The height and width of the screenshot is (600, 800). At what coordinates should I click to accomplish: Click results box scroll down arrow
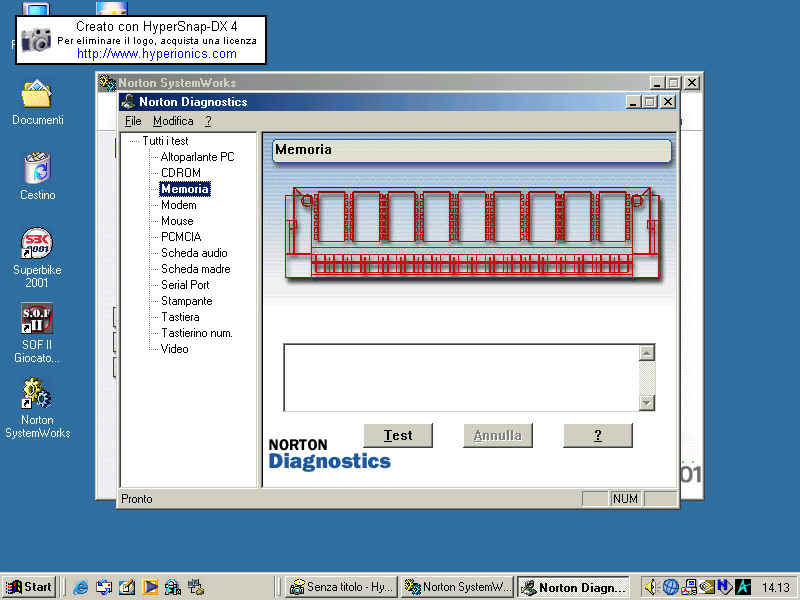(x=647, y=403)
